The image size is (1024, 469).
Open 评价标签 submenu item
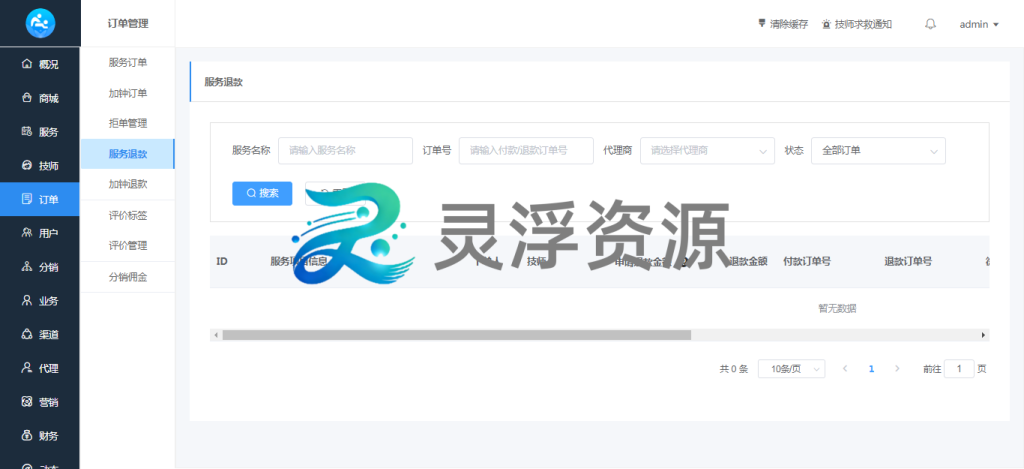tap(127, 216)
